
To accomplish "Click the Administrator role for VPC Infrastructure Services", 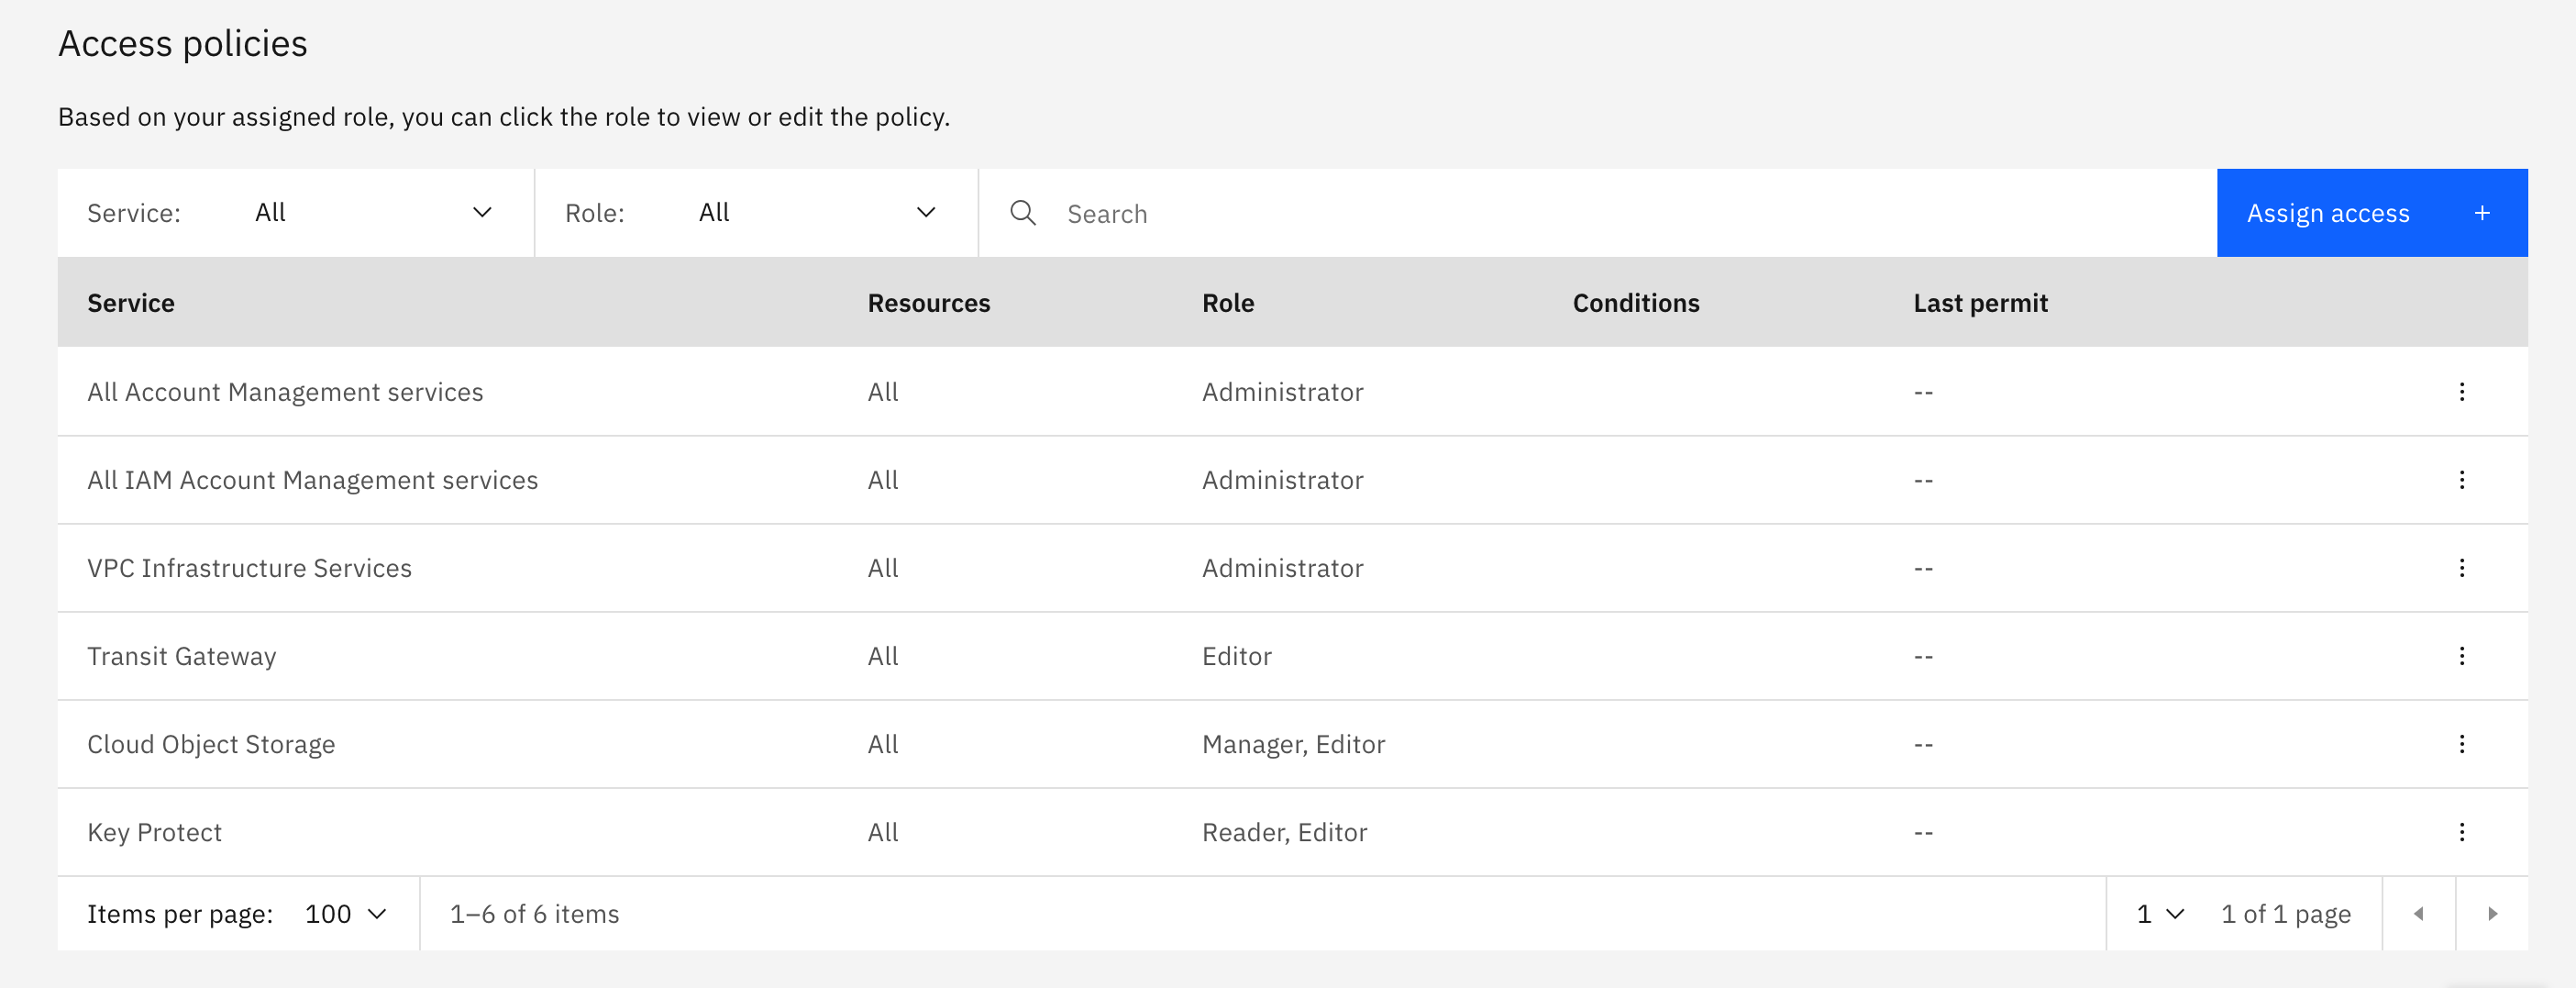I will point(1283,568).
